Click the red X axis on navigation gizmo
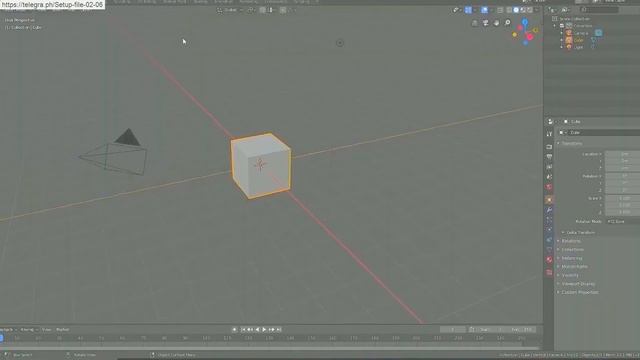This screenshot has width=640, height=360. (530, 37)
